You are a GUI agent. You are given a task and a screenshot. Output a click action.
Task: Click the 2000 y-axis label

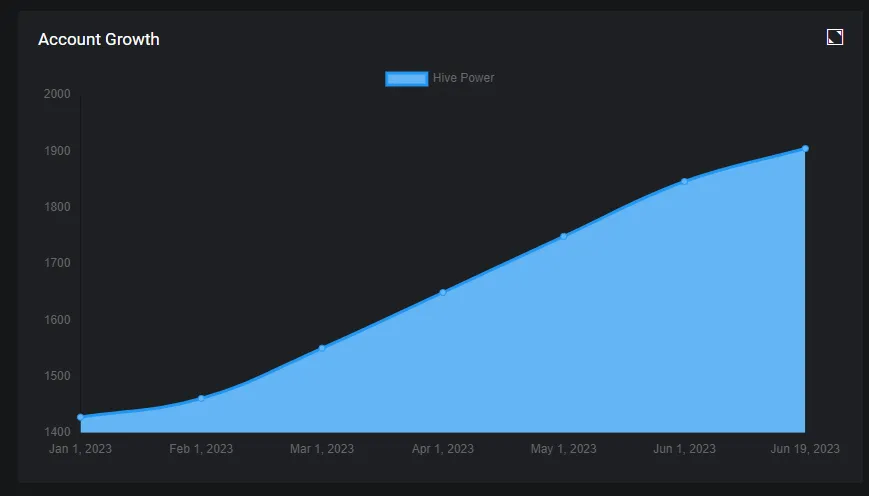(x=58, y=94)
